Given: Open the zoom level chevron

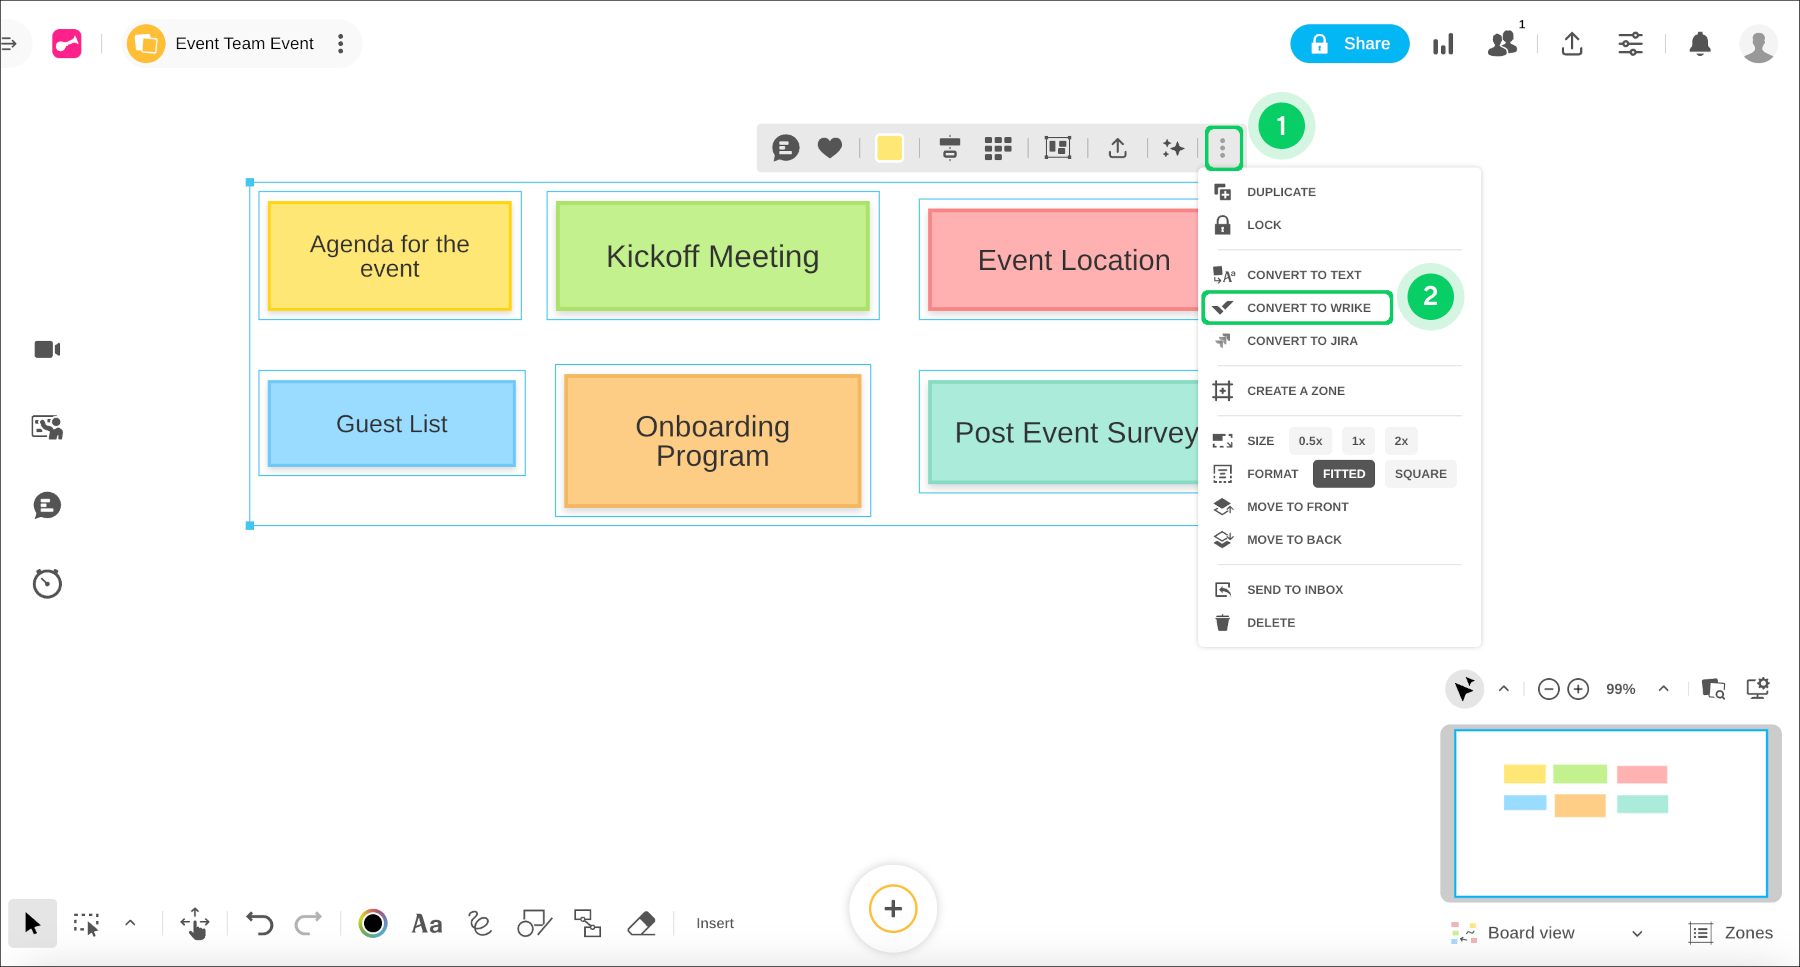Looking at the screenshot, I should [x=1663, y=688].
